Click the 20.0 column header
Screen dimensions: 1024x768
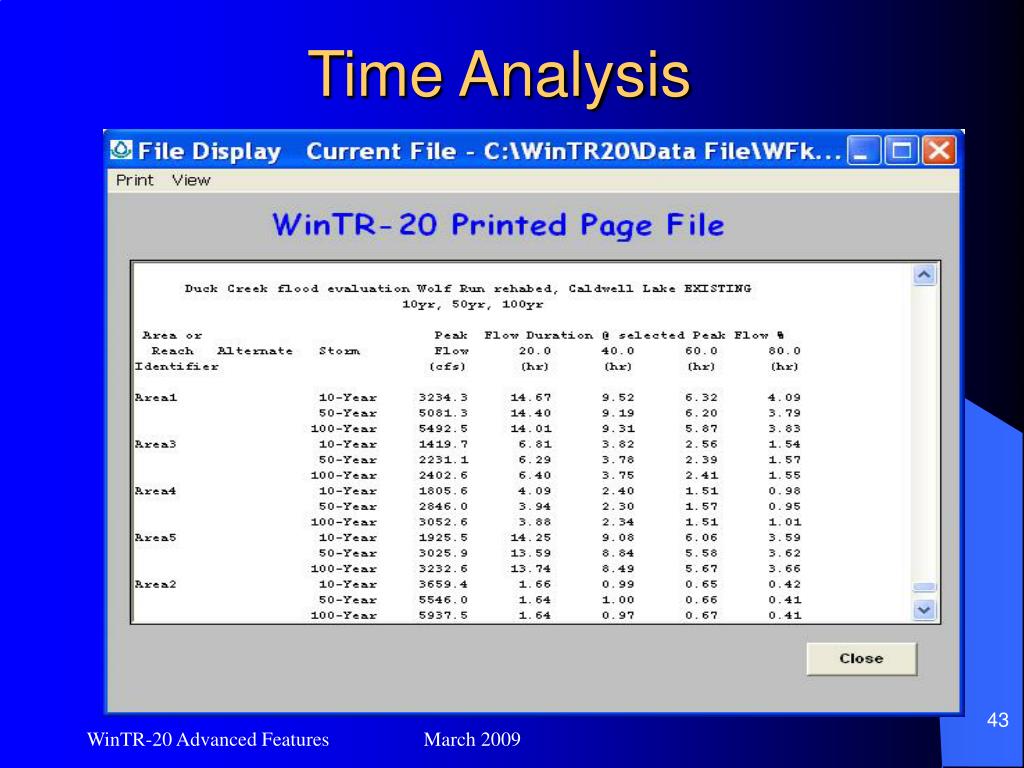tap(535, 351)
